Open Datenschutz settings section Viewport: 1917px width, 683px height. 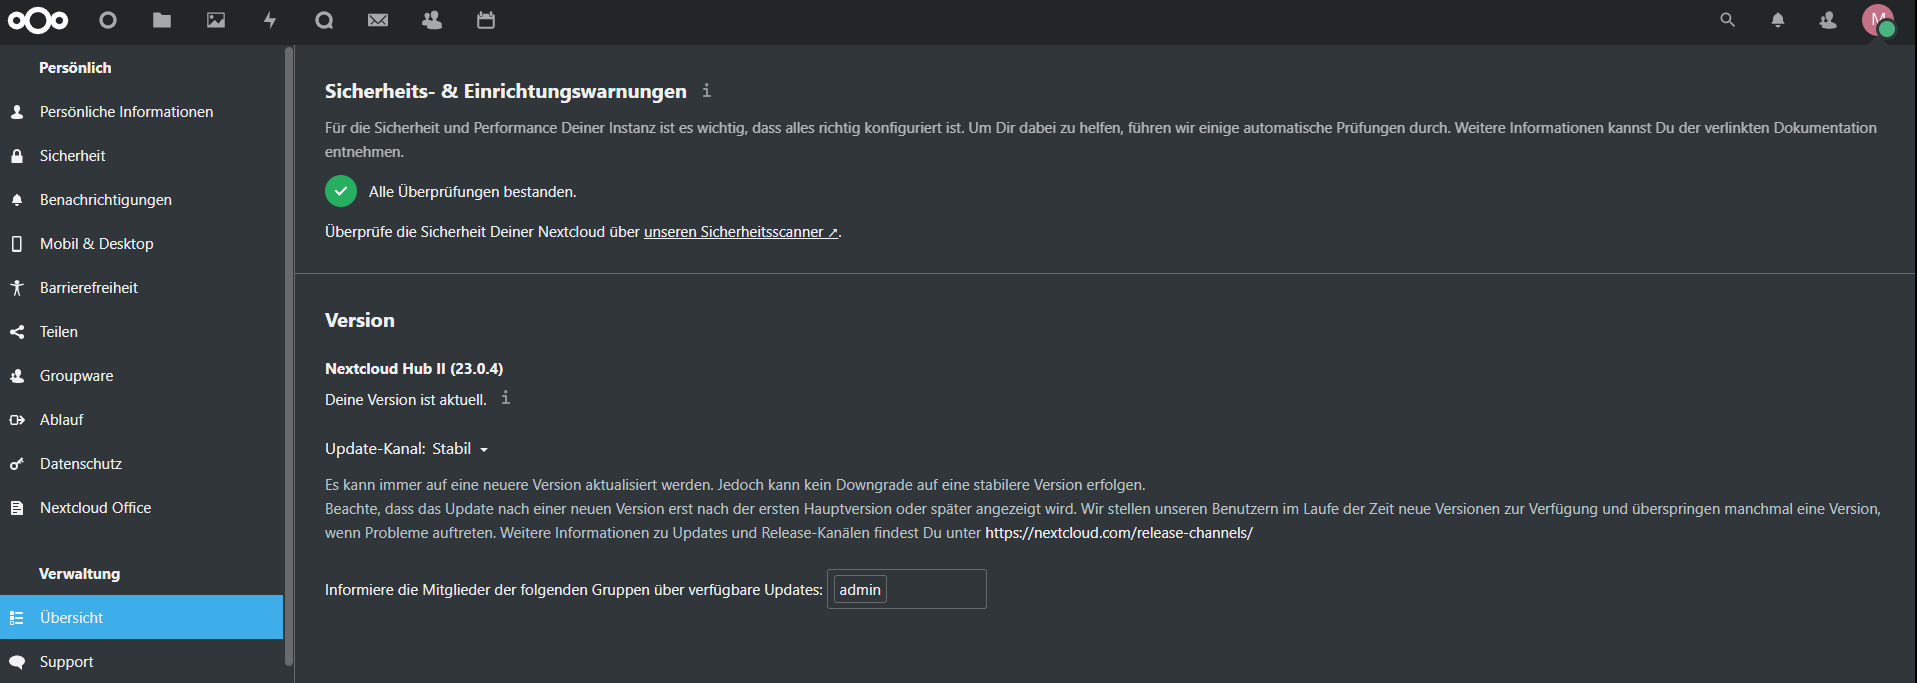click(142, 464)
